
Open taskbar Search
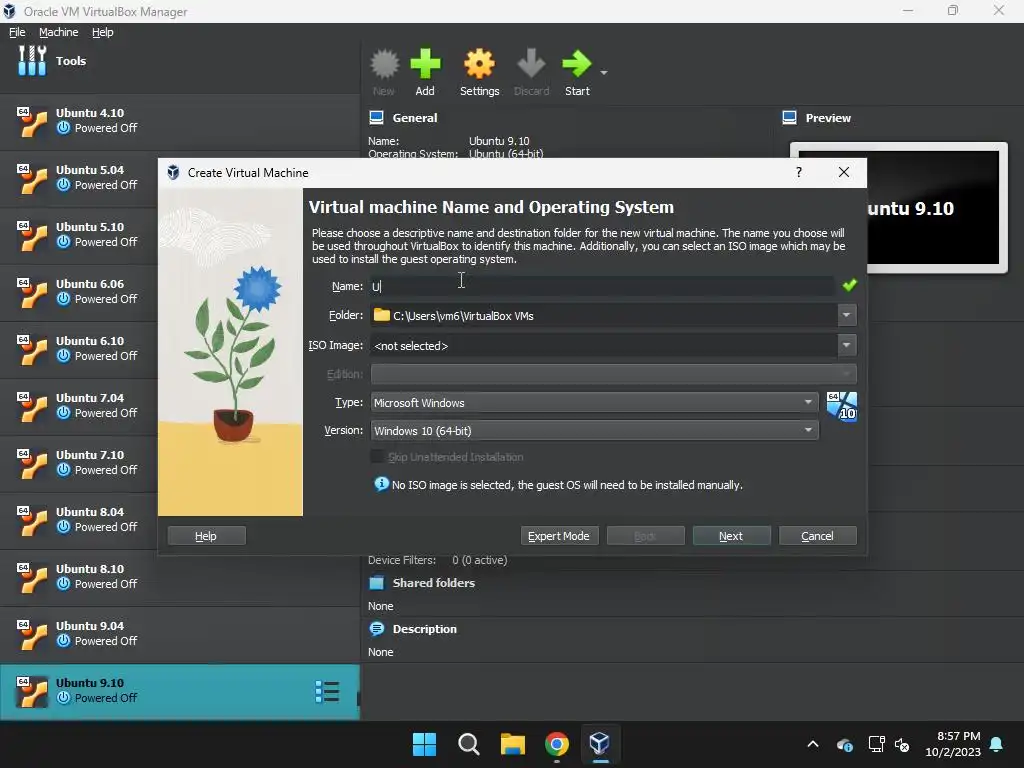click(468, 744)
